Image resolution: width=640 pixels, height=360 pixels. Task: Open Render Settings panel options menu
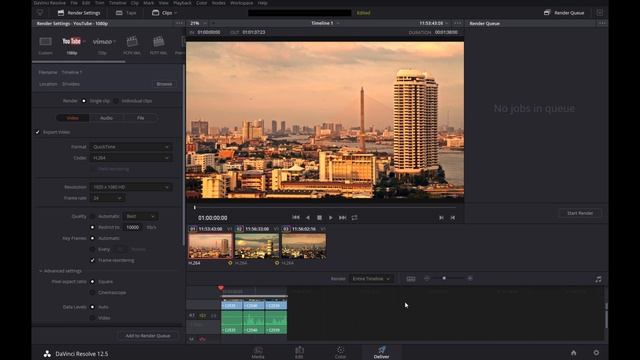(x=179, y=23)
